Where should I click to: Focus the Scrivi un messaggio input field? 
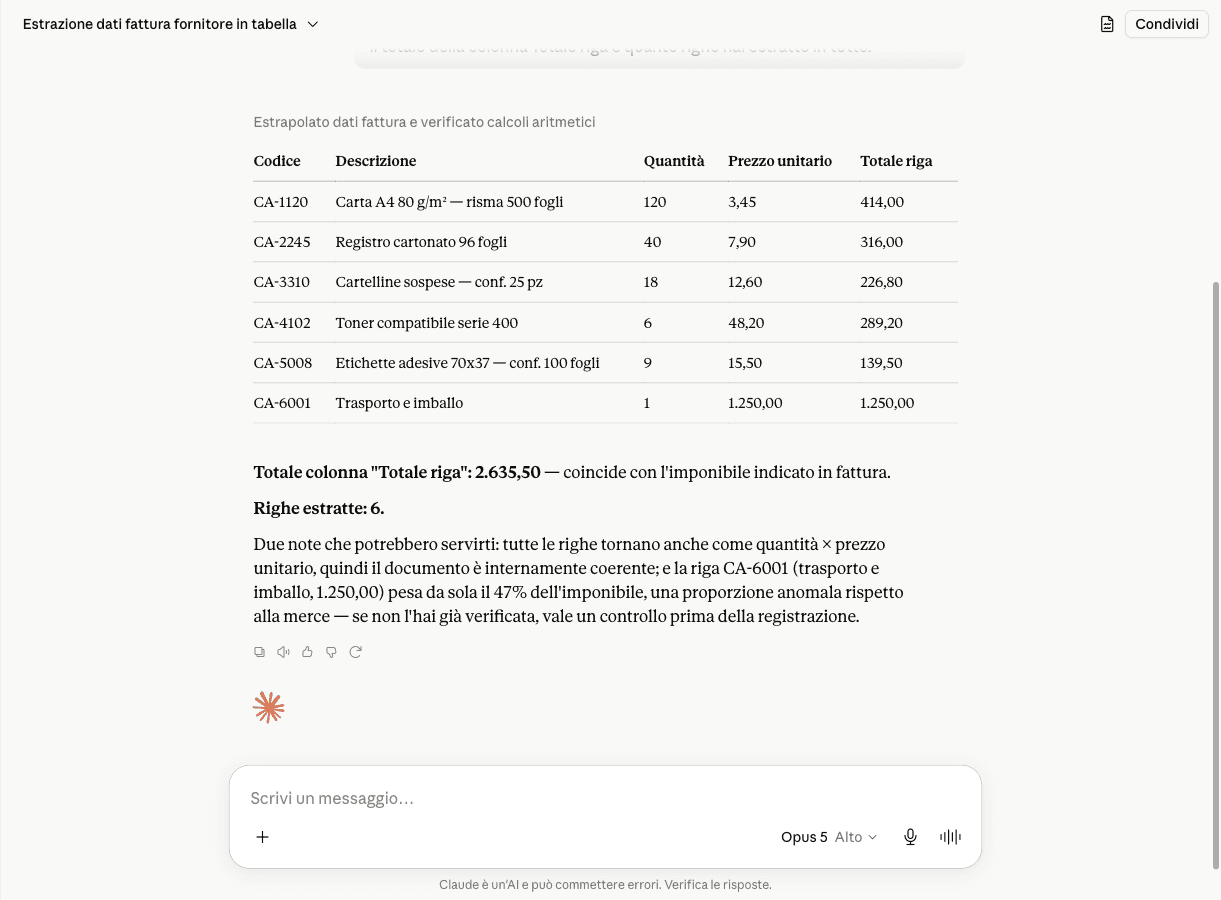point(605,798)
